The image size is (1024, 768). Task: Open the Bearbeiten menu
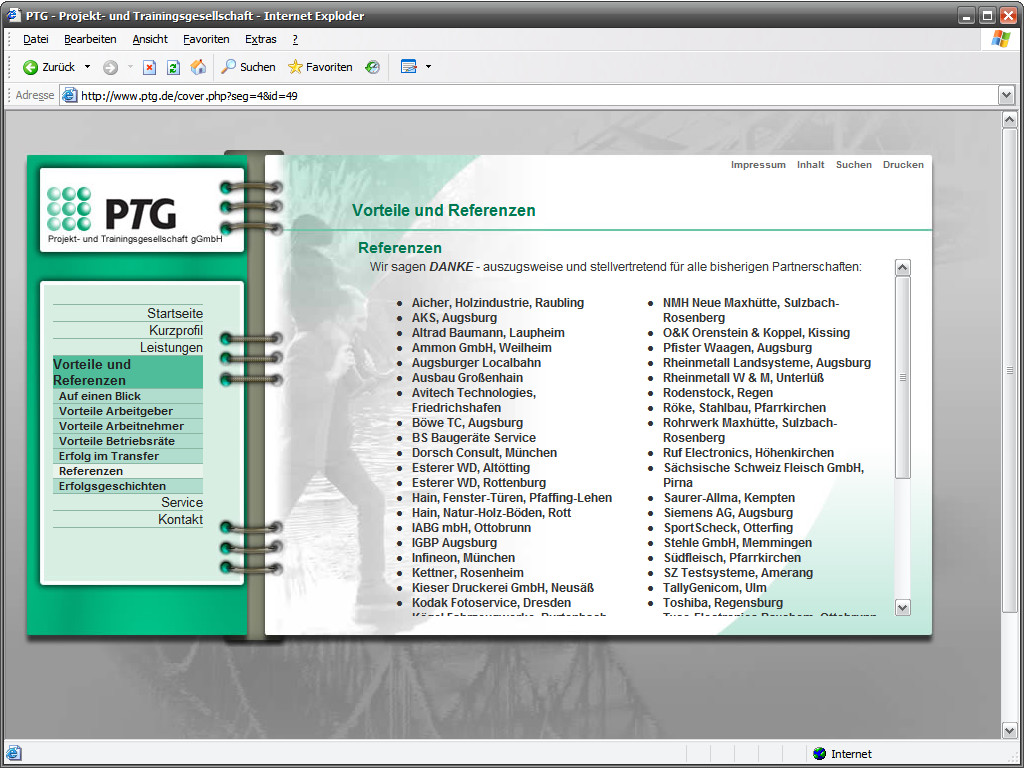point(90,39)
